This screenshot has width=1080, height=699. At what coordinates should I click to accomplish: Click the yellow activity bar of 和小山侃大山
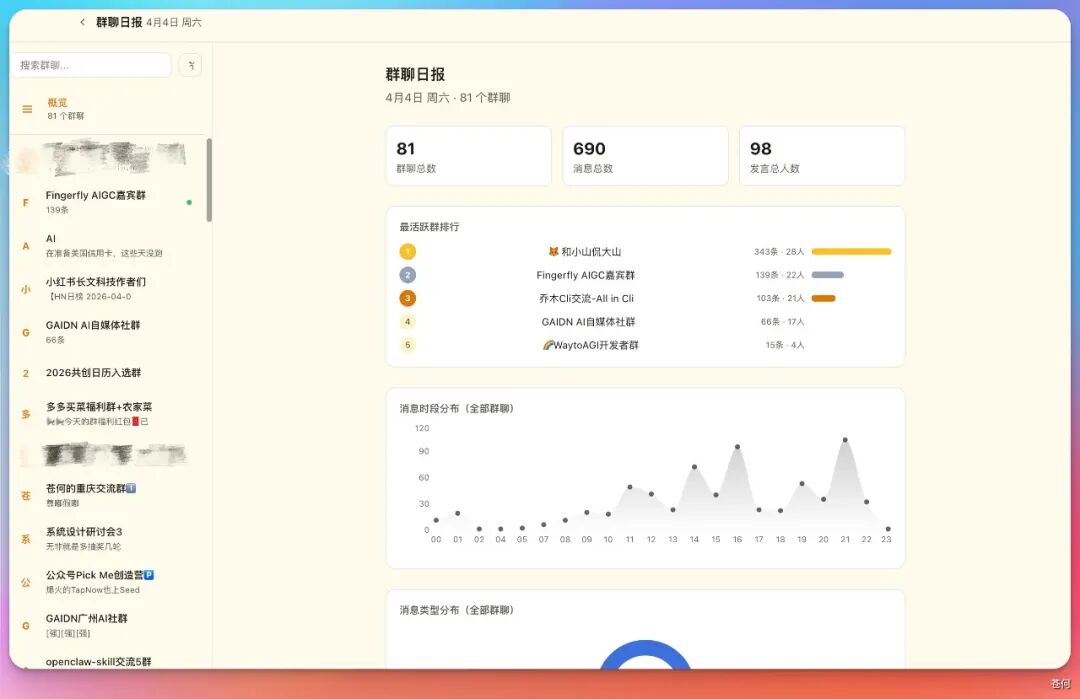[x=851, y=251]
